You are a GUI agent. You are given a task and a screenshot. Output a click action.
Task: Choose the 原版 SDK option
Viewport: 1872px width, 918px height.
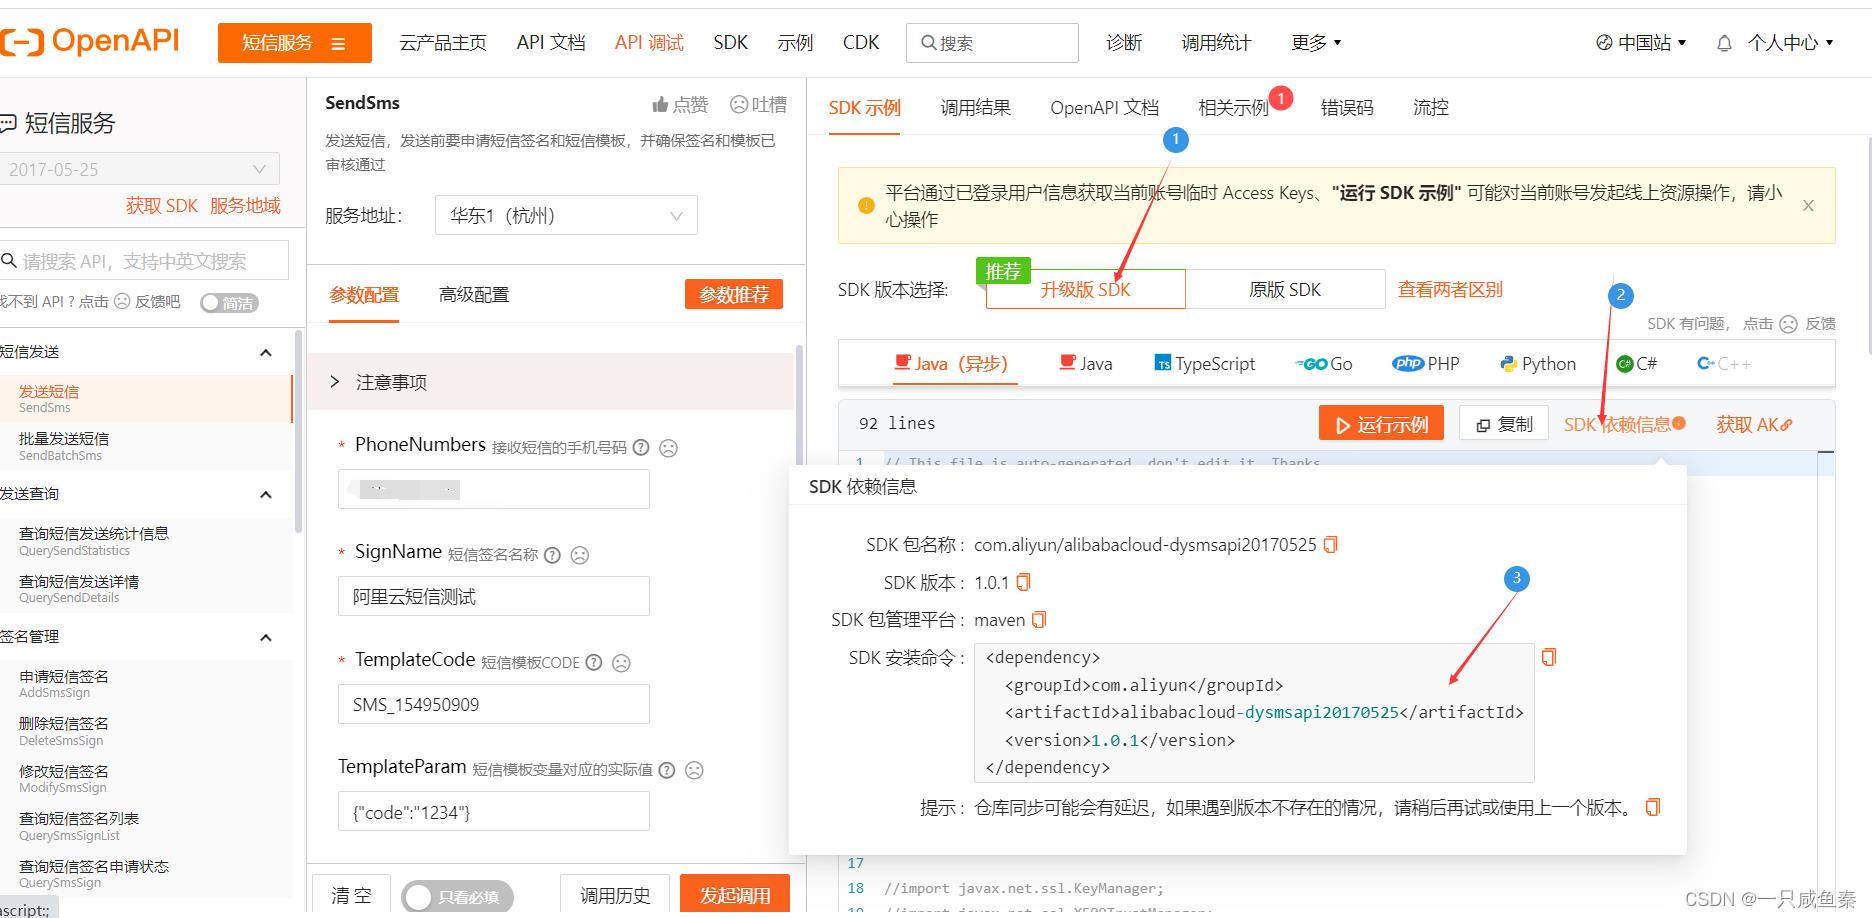[1285, 289]
